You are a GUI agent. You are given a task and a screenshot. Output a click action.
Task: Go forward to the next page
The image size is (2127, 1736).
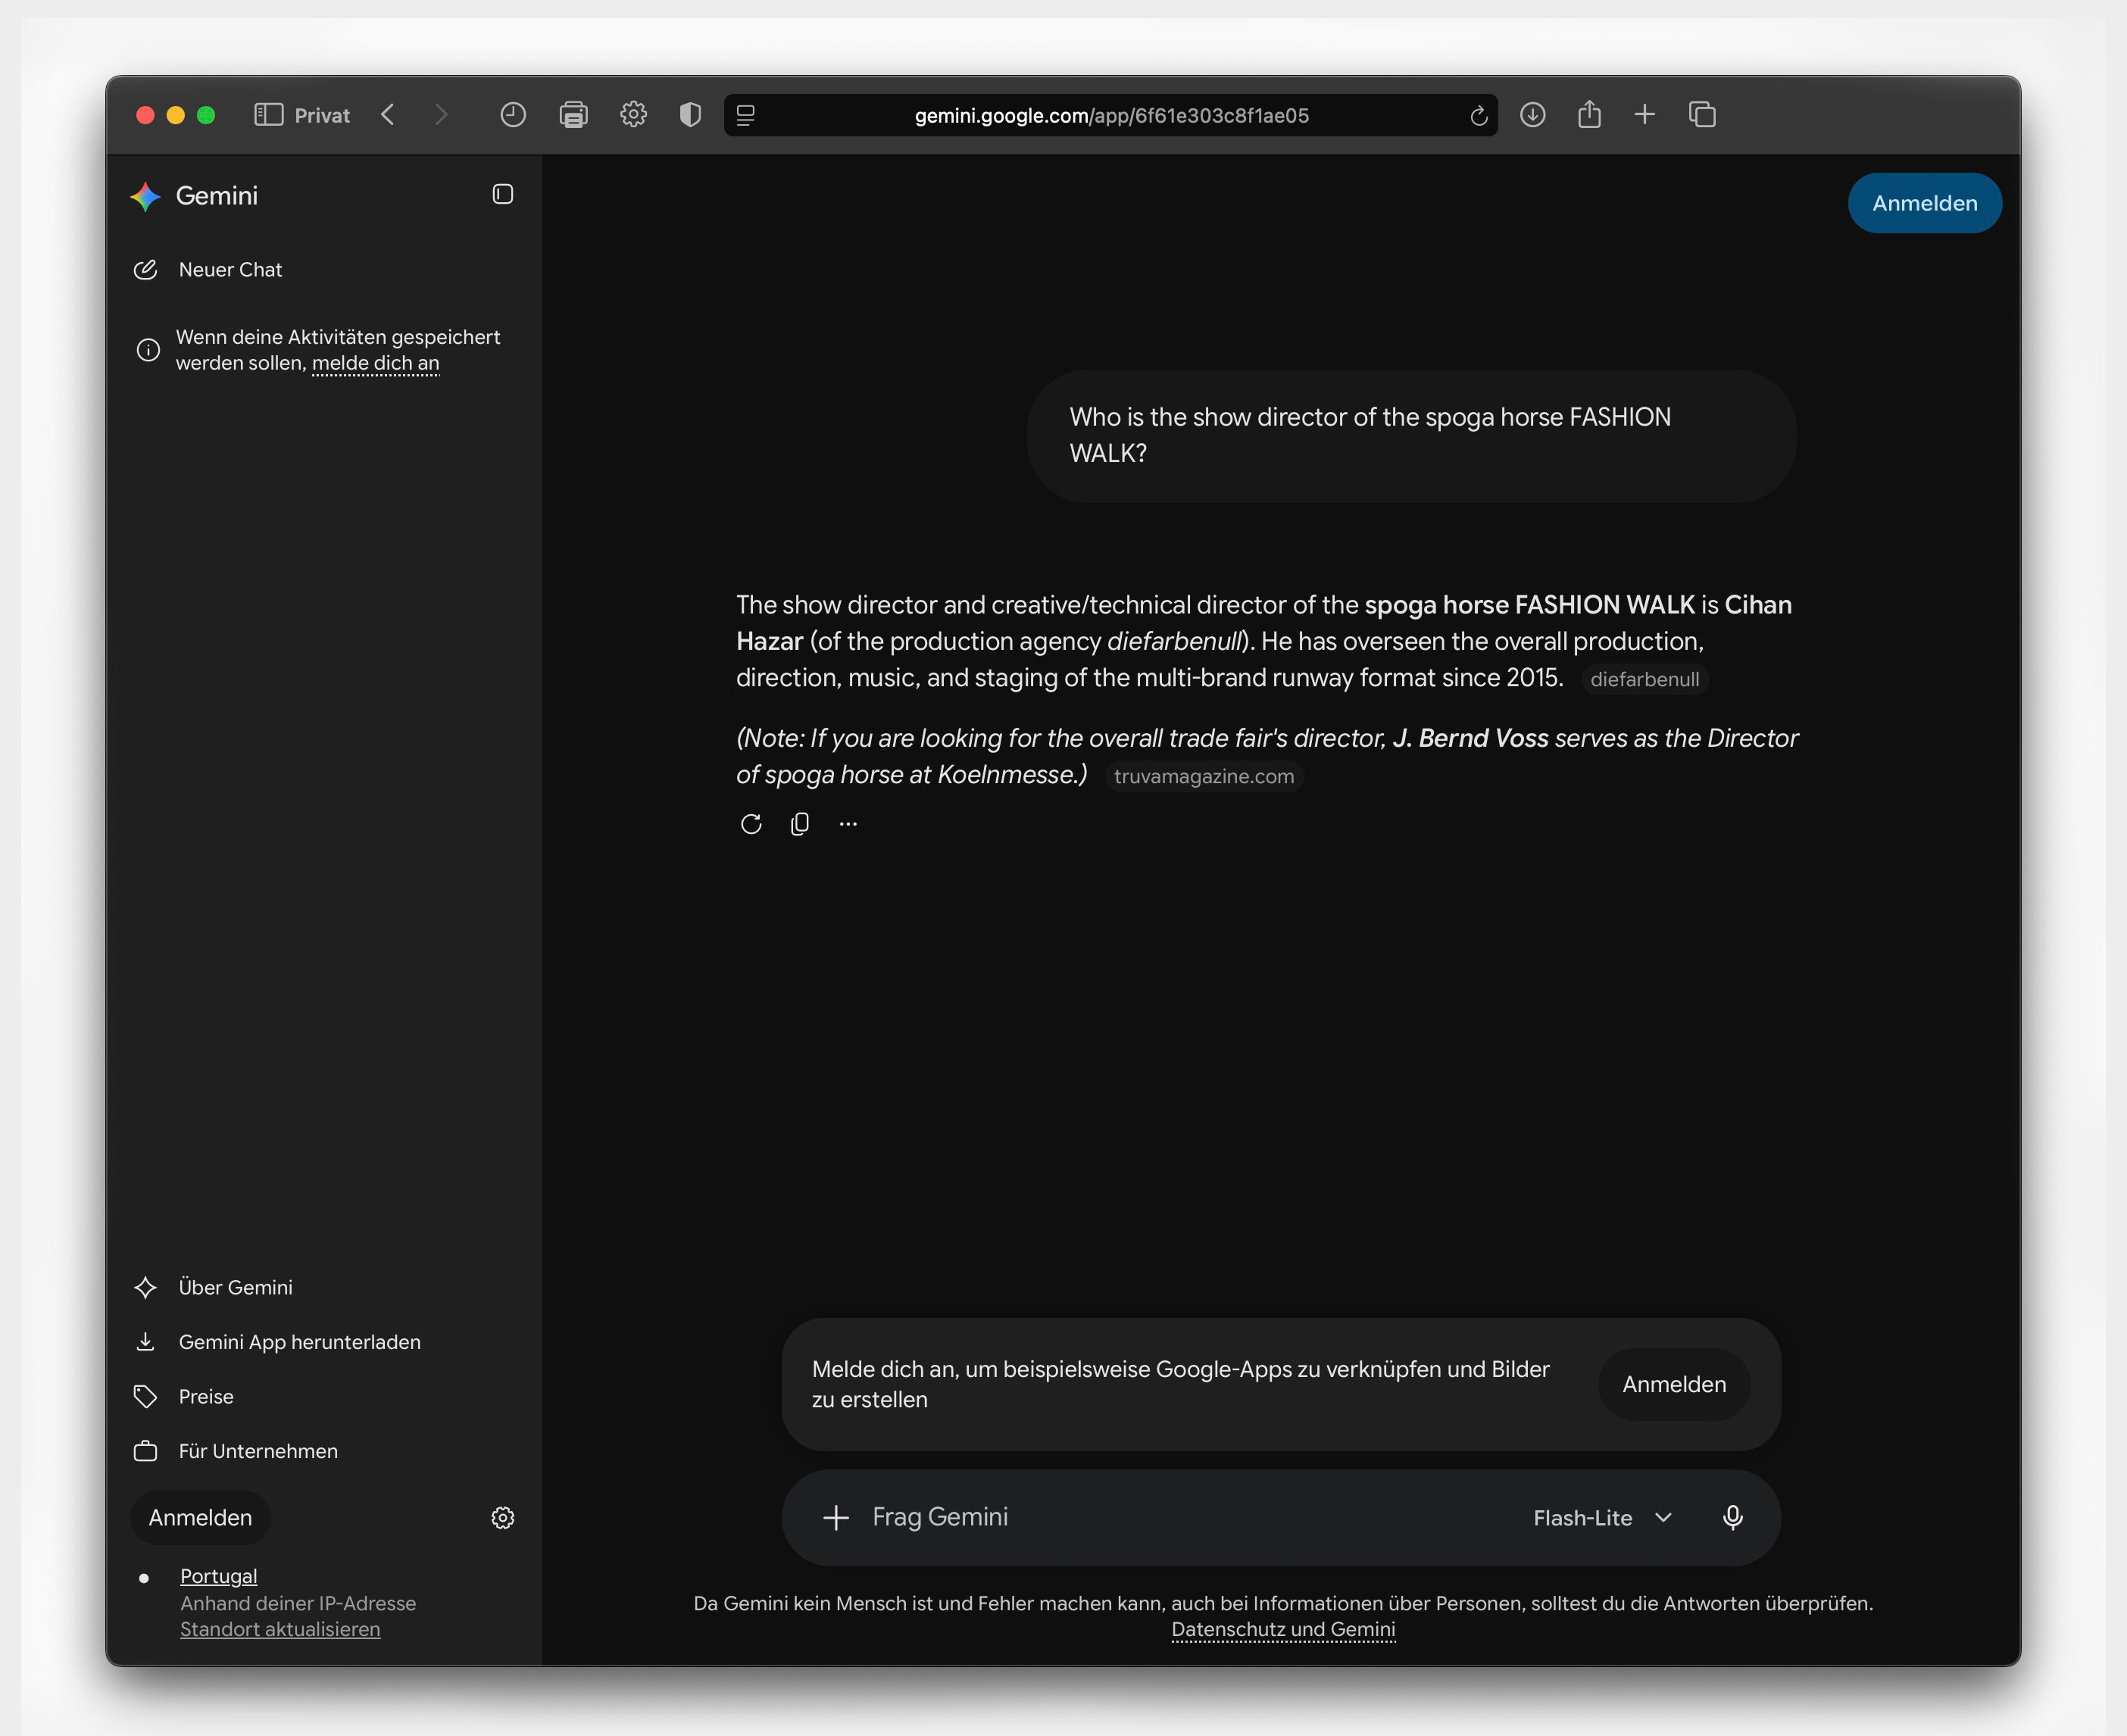tap(441, 115)
